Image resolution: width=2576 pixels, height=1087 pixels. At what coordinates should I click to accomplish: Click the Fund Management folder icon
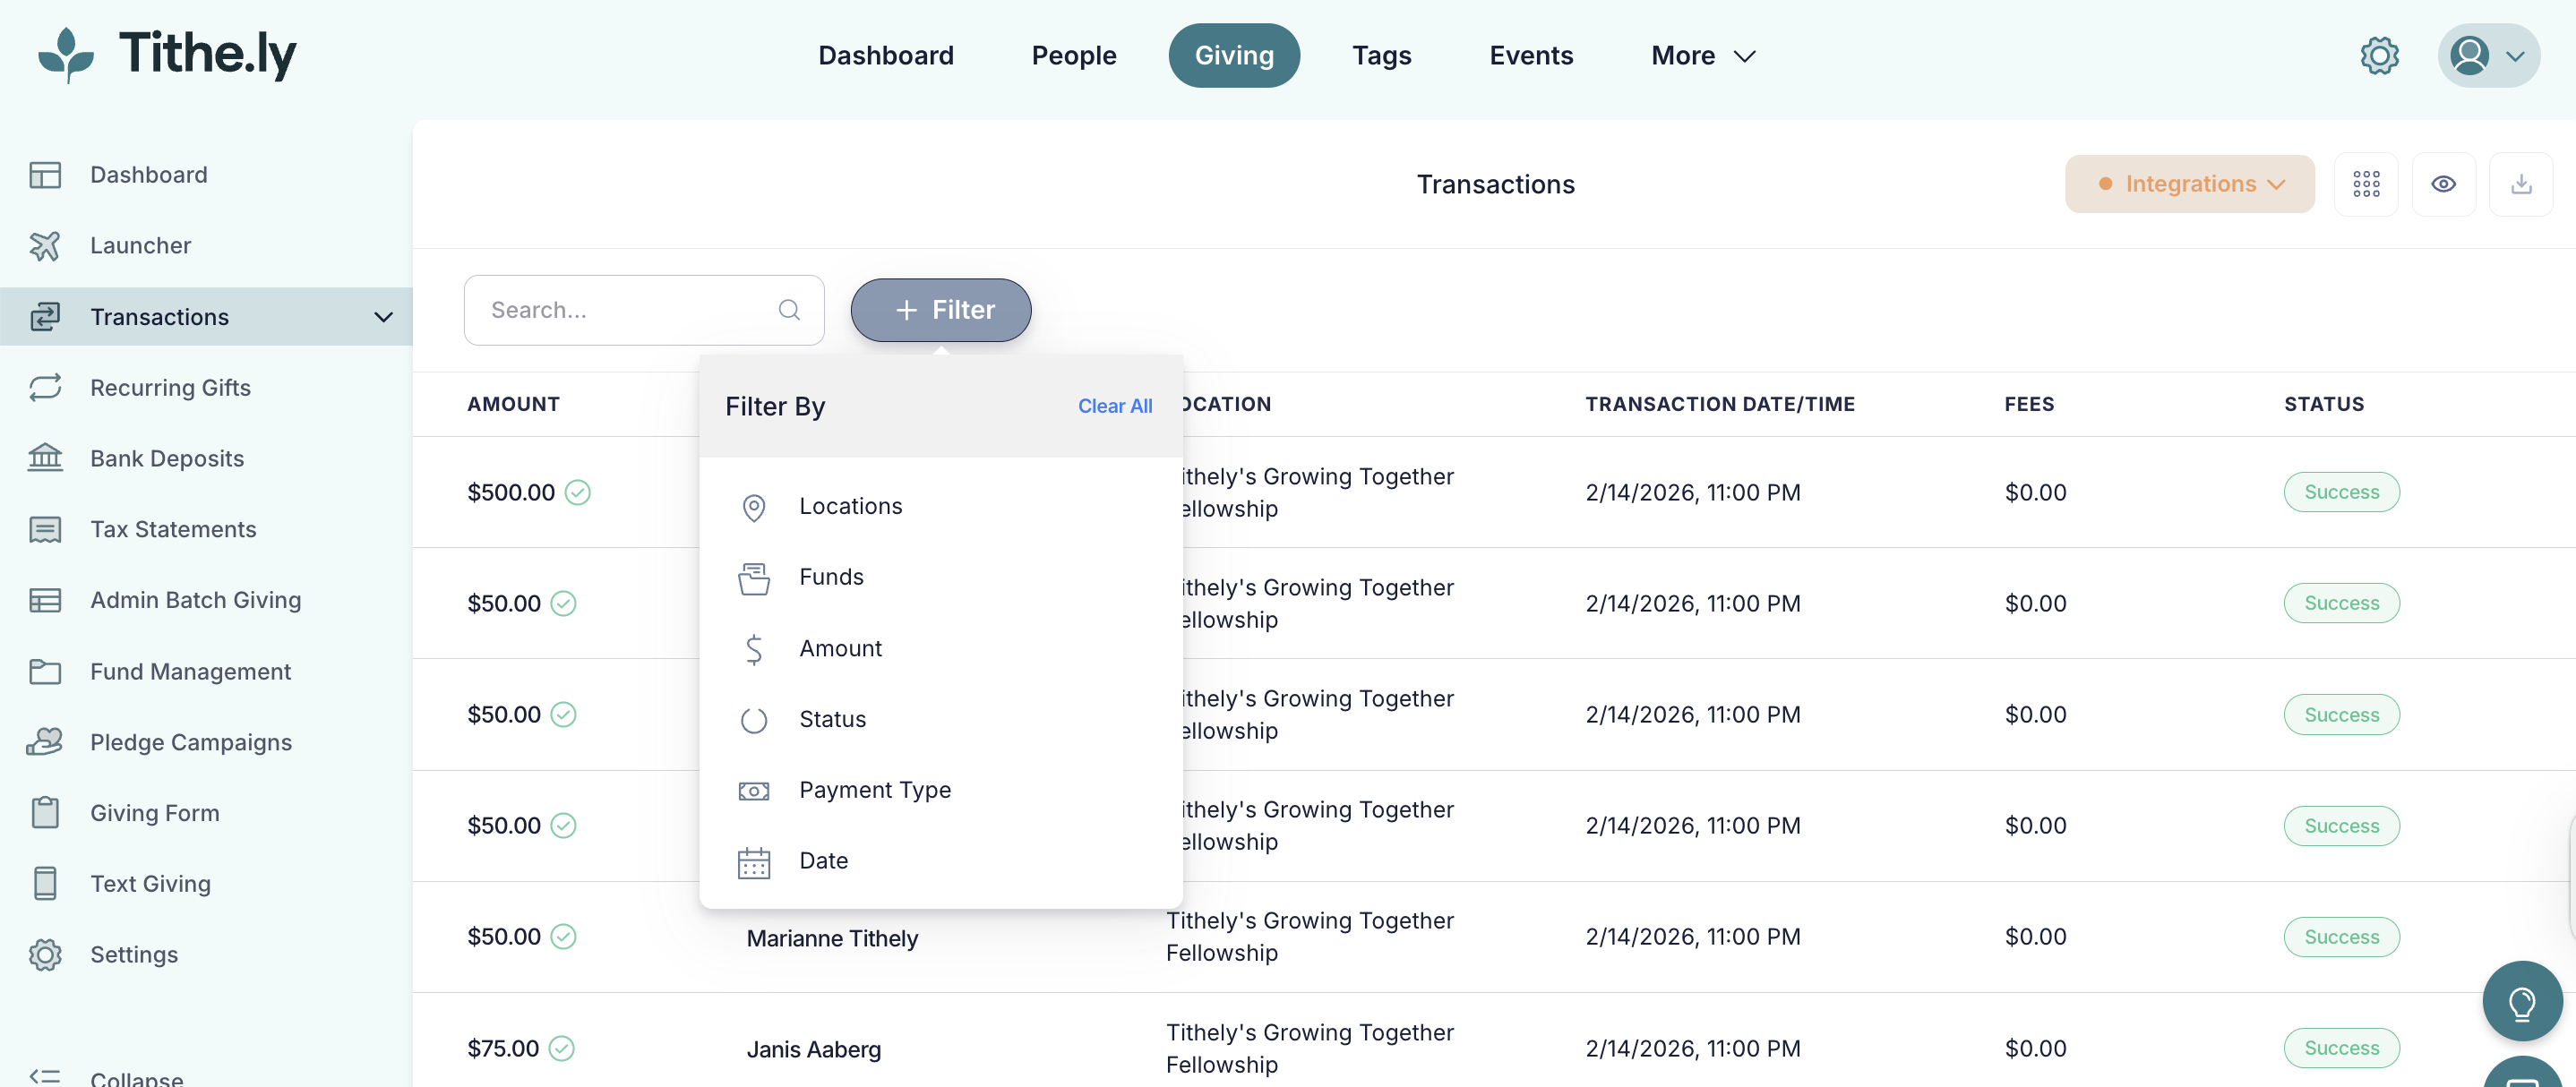[45, 672]
